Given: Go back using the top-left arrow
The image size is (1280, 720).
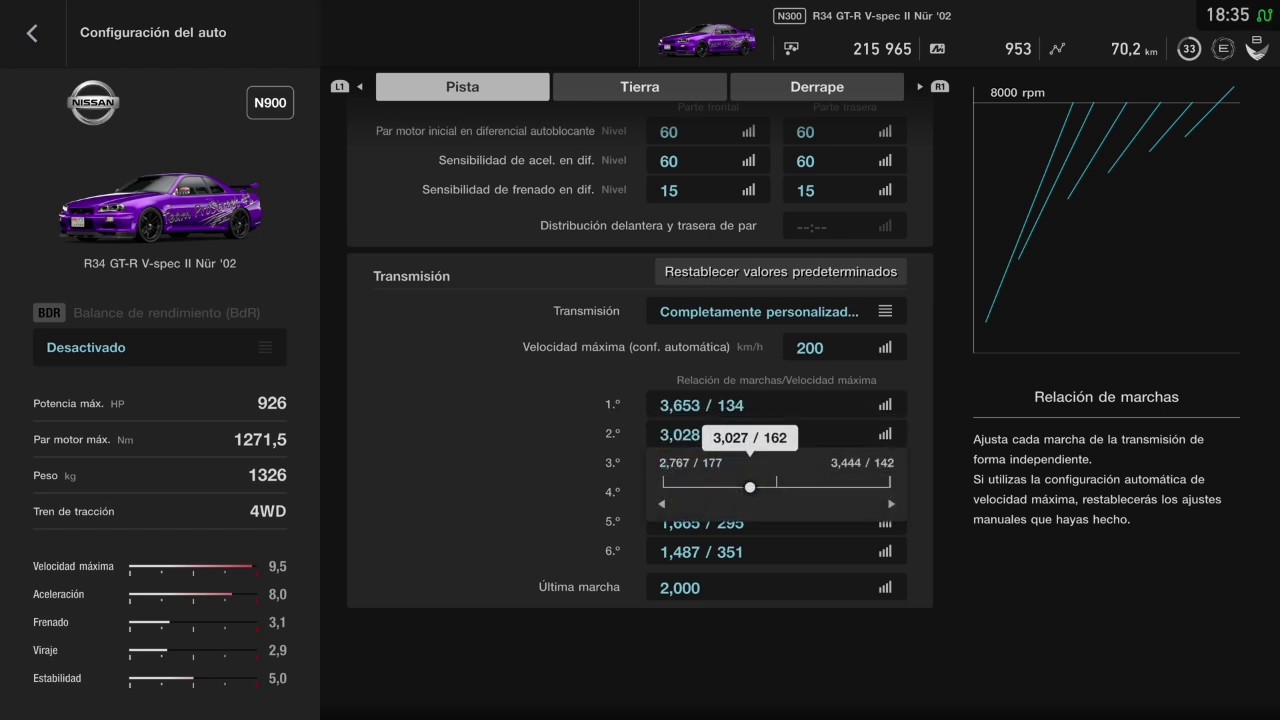Looking at the screenshot, I should (32, 33).
